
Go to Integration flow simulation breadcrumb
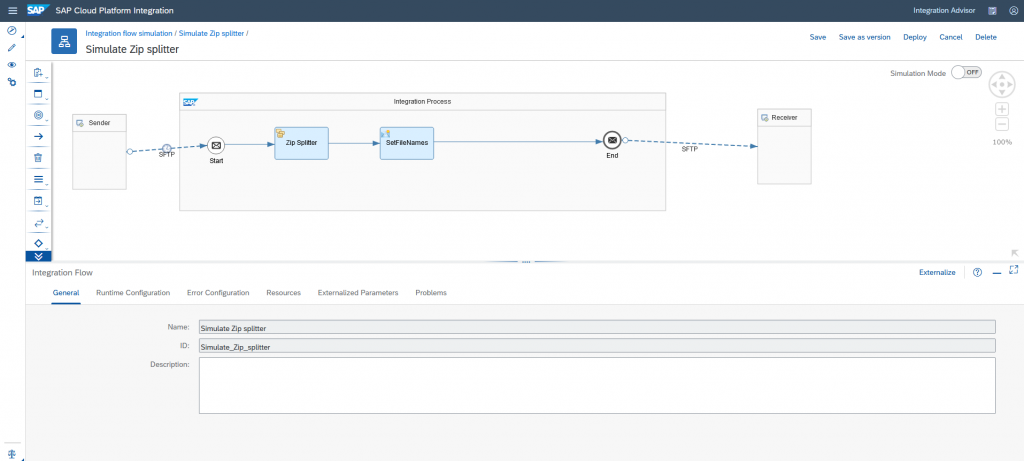point(129,33)
